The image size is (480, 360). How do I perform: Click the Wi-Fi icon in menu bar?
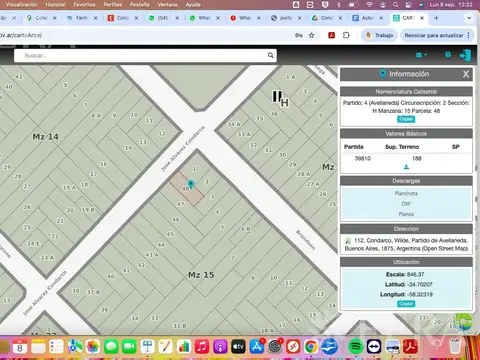pos(369,5)
